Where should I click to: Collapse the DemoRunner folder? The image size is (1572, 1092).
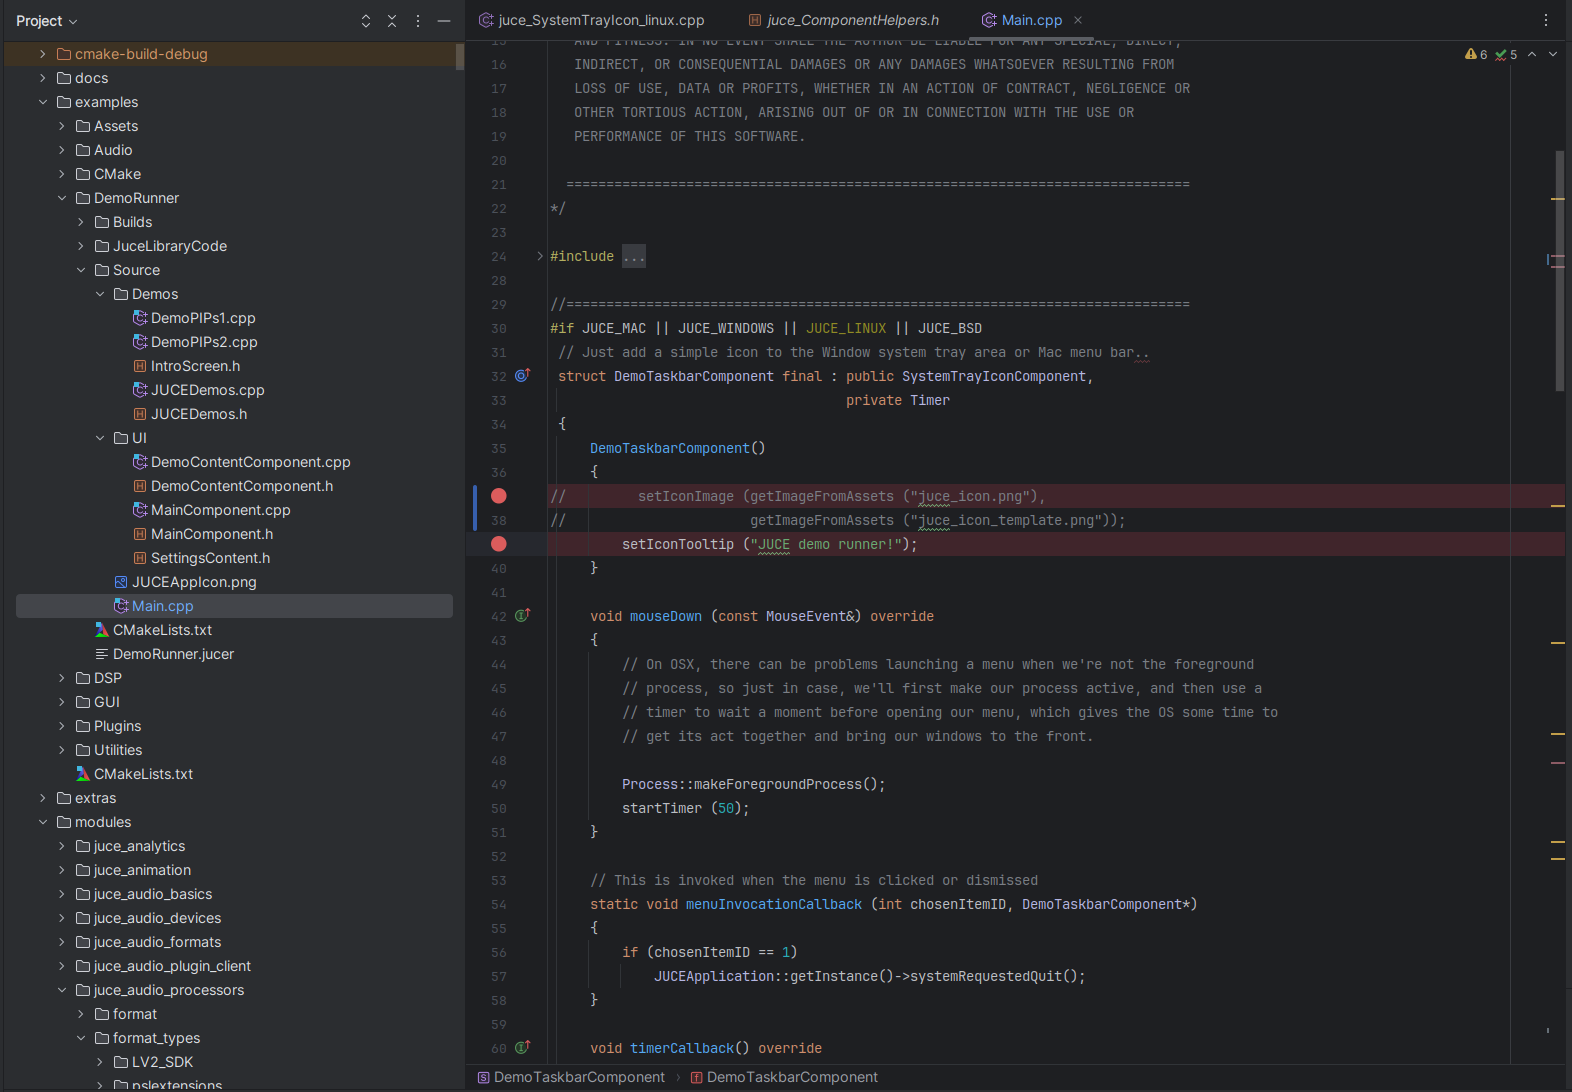pyautogui.click(x=62, y=198)
